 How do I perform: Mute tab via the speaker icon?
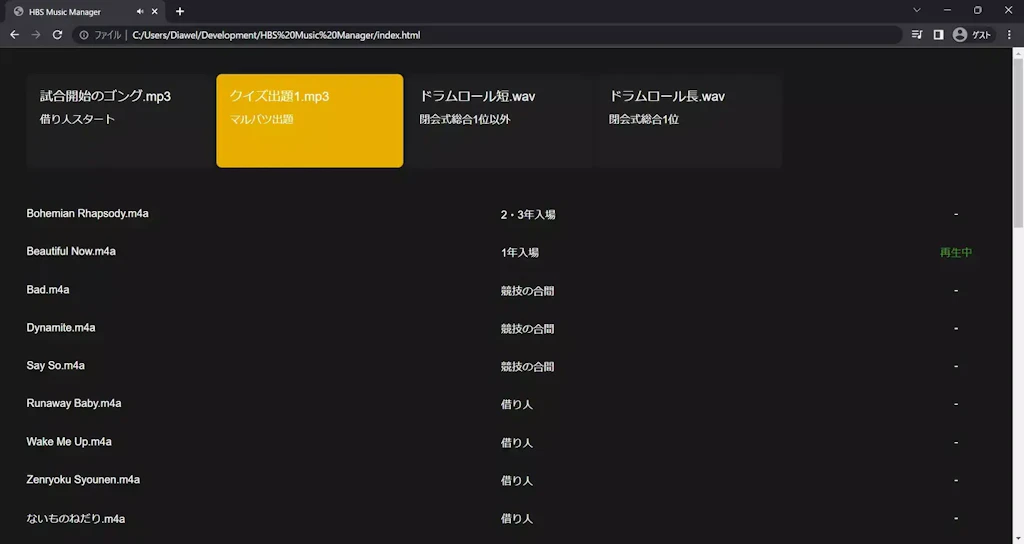tap(140, 11)
